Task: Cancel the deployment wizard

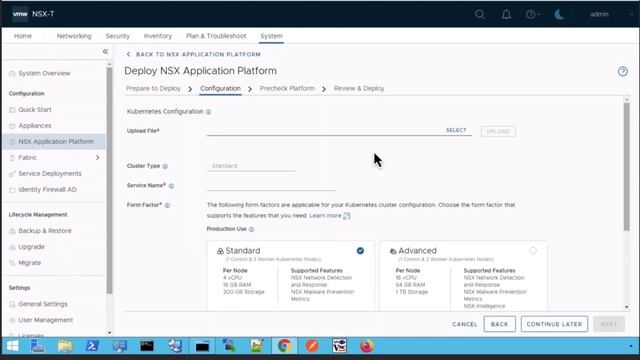Action: pyautogui.click(x=464, y=324)
